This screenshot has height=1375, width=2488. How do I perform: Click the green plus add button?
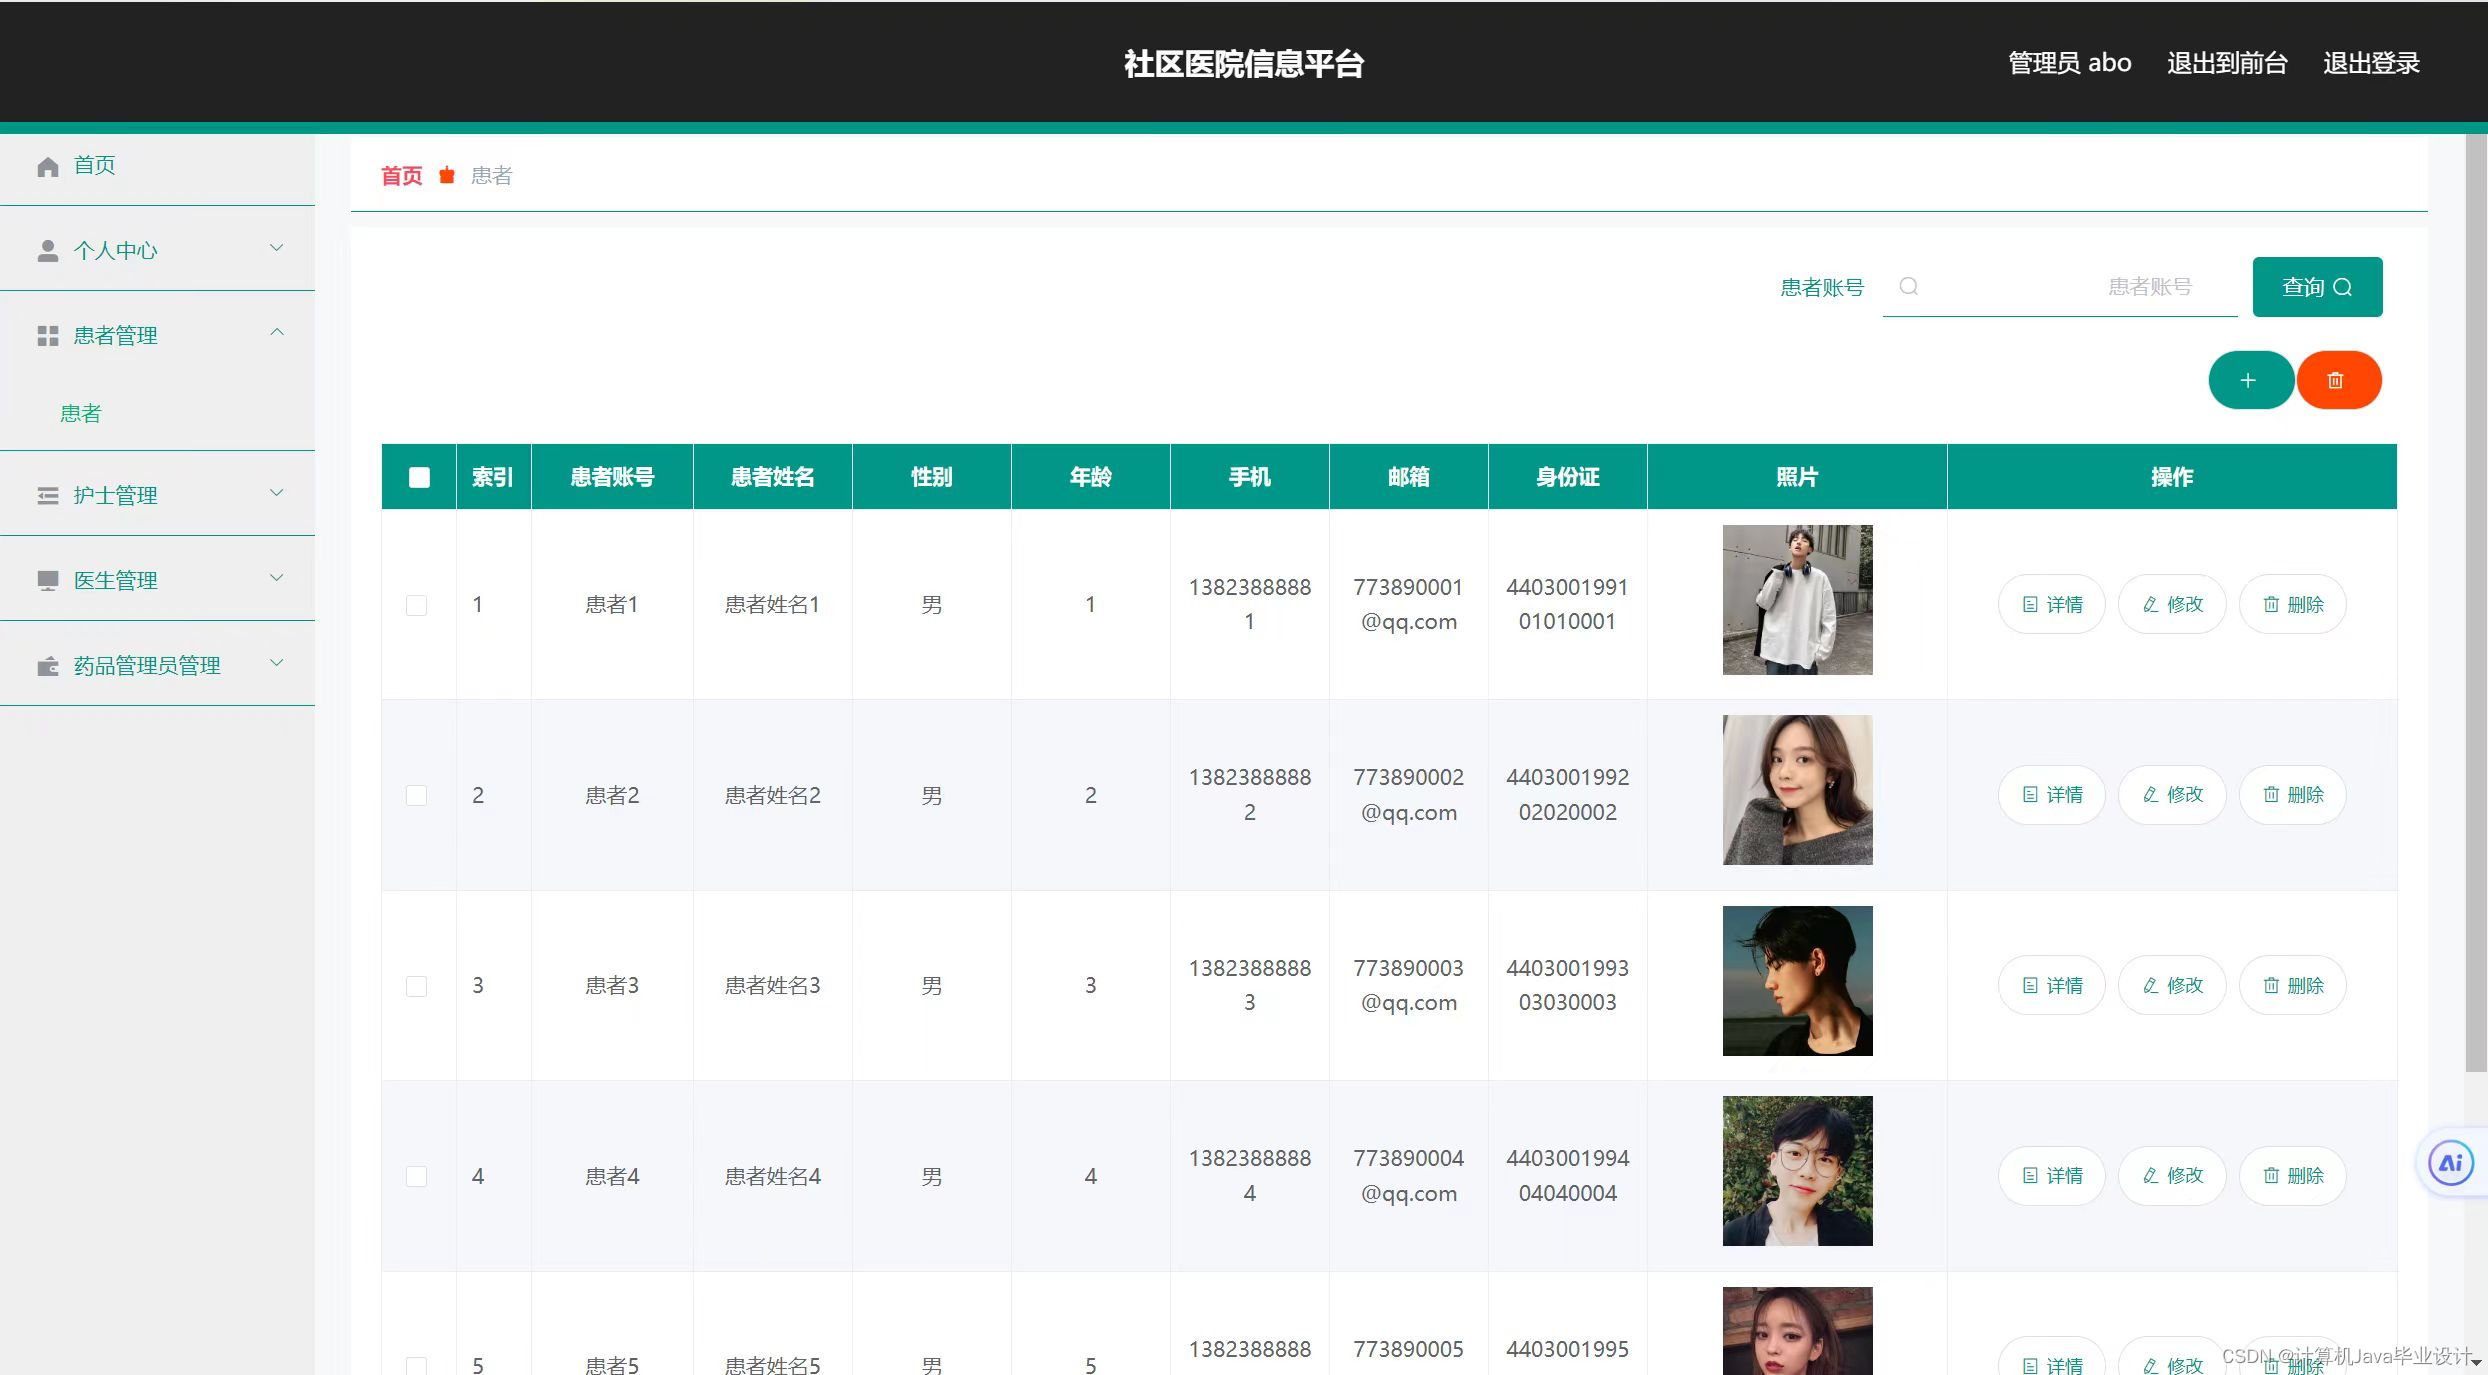coord(2249,380)
